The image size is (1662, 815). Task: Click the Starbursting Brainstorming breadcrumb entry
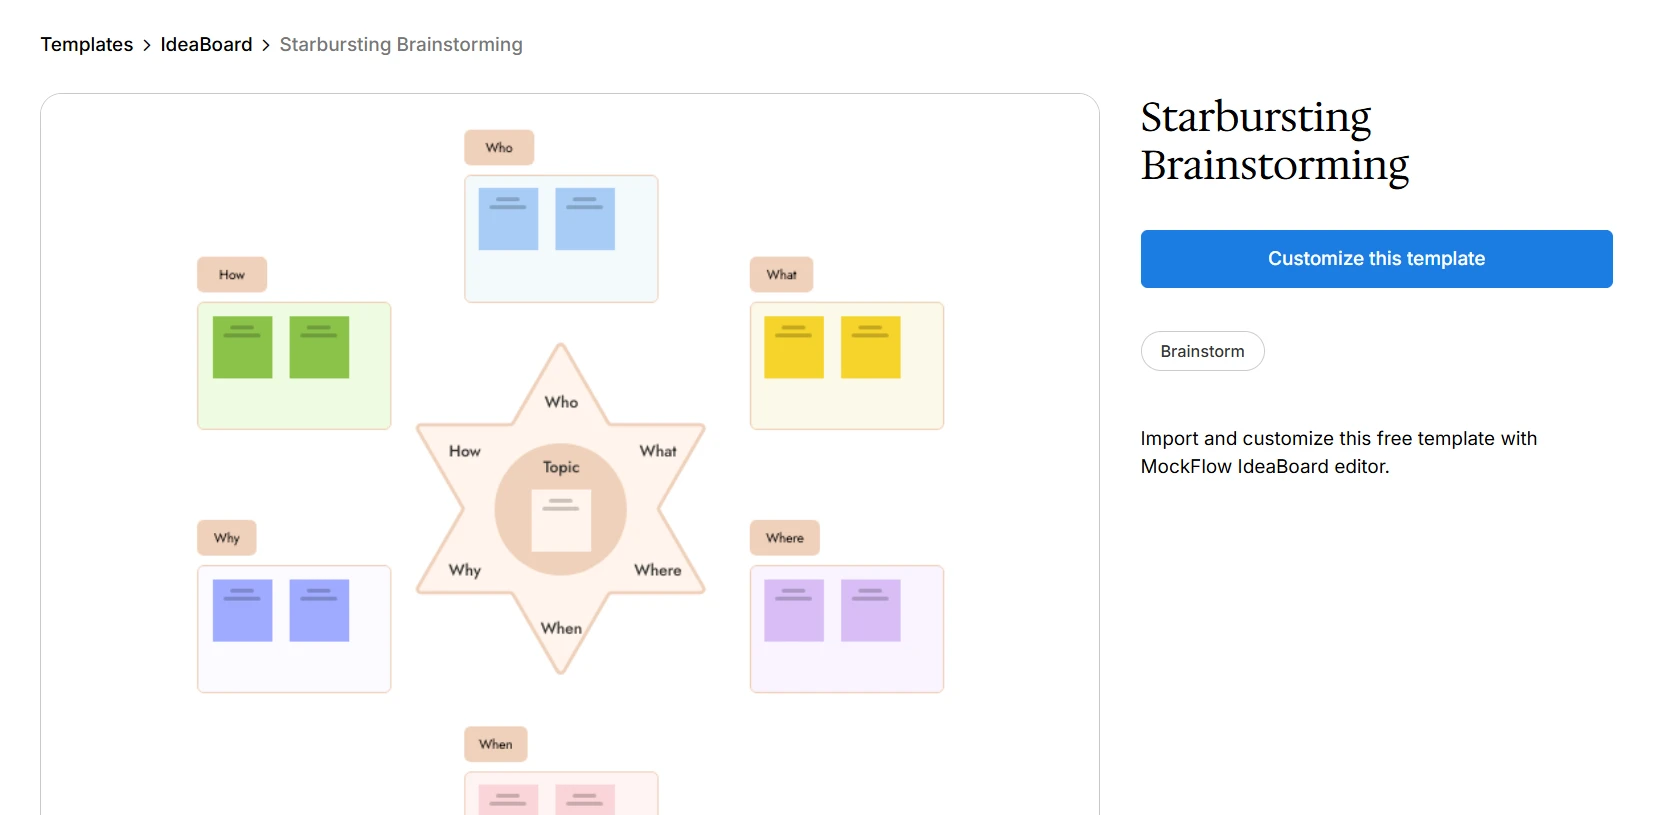(x=401, y=44)
